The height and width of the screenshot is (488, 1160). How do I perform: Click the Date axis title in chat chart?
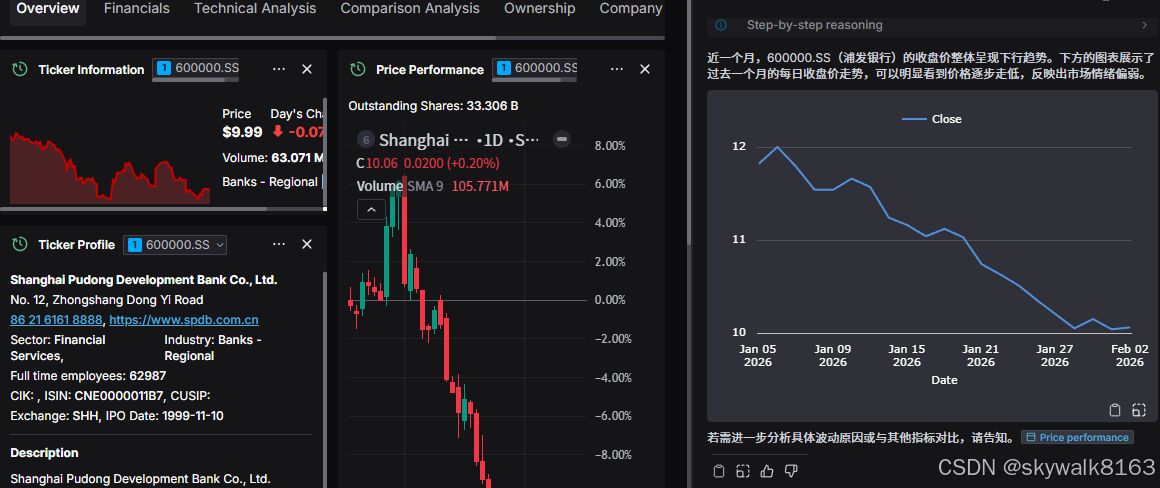point(944,380)
